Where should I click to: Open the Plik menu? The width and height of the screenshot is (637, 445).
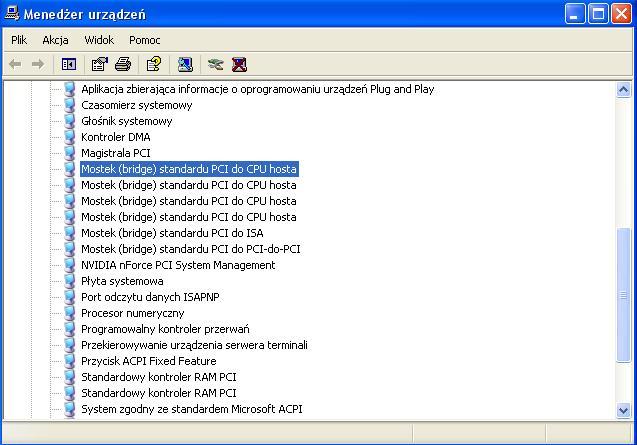coord(19,40)
